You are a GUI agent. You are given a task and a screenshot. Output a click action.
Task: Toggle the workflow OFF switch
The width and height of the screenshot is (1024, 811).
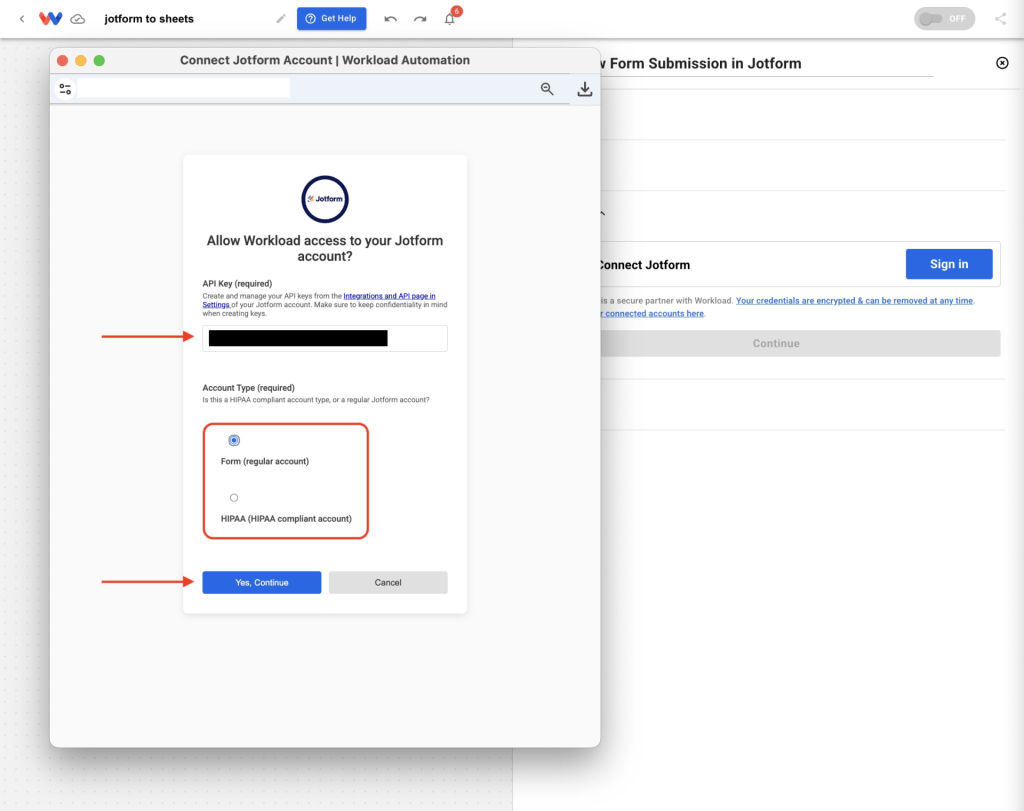click(944, 18)
